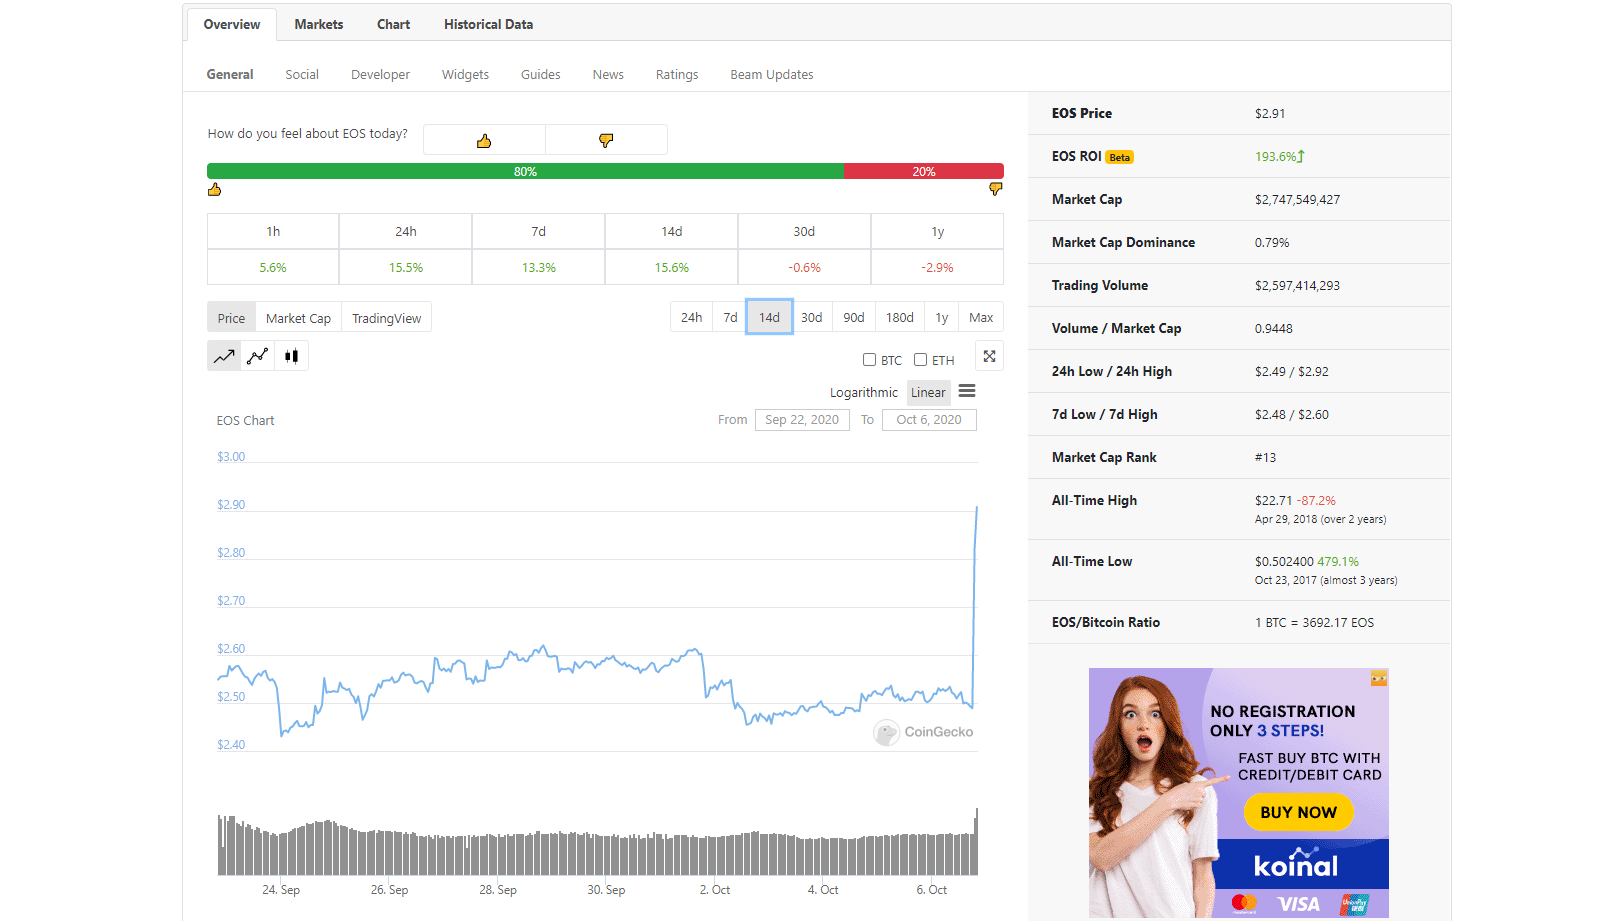
Task: Show the Price chart
Action: click(231, 318)
